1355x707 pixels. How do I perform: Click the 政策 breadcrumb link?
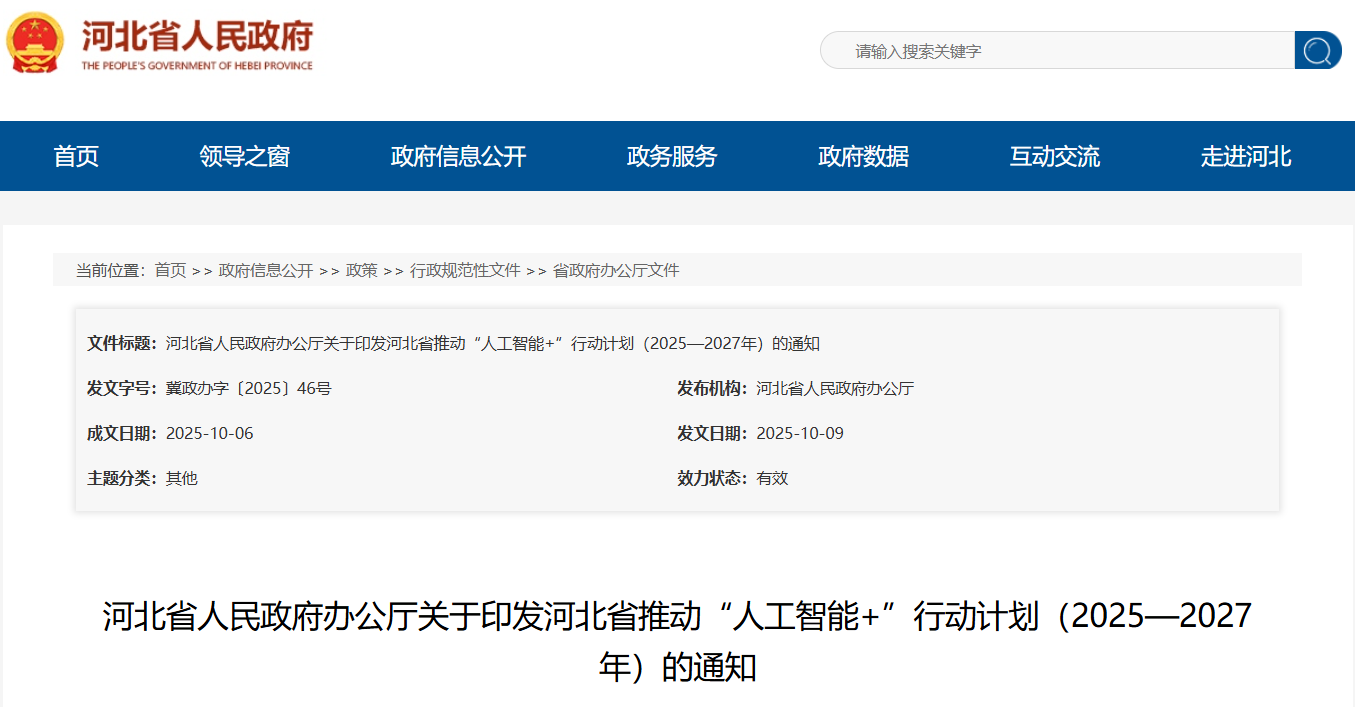click(x=360, y=270)
